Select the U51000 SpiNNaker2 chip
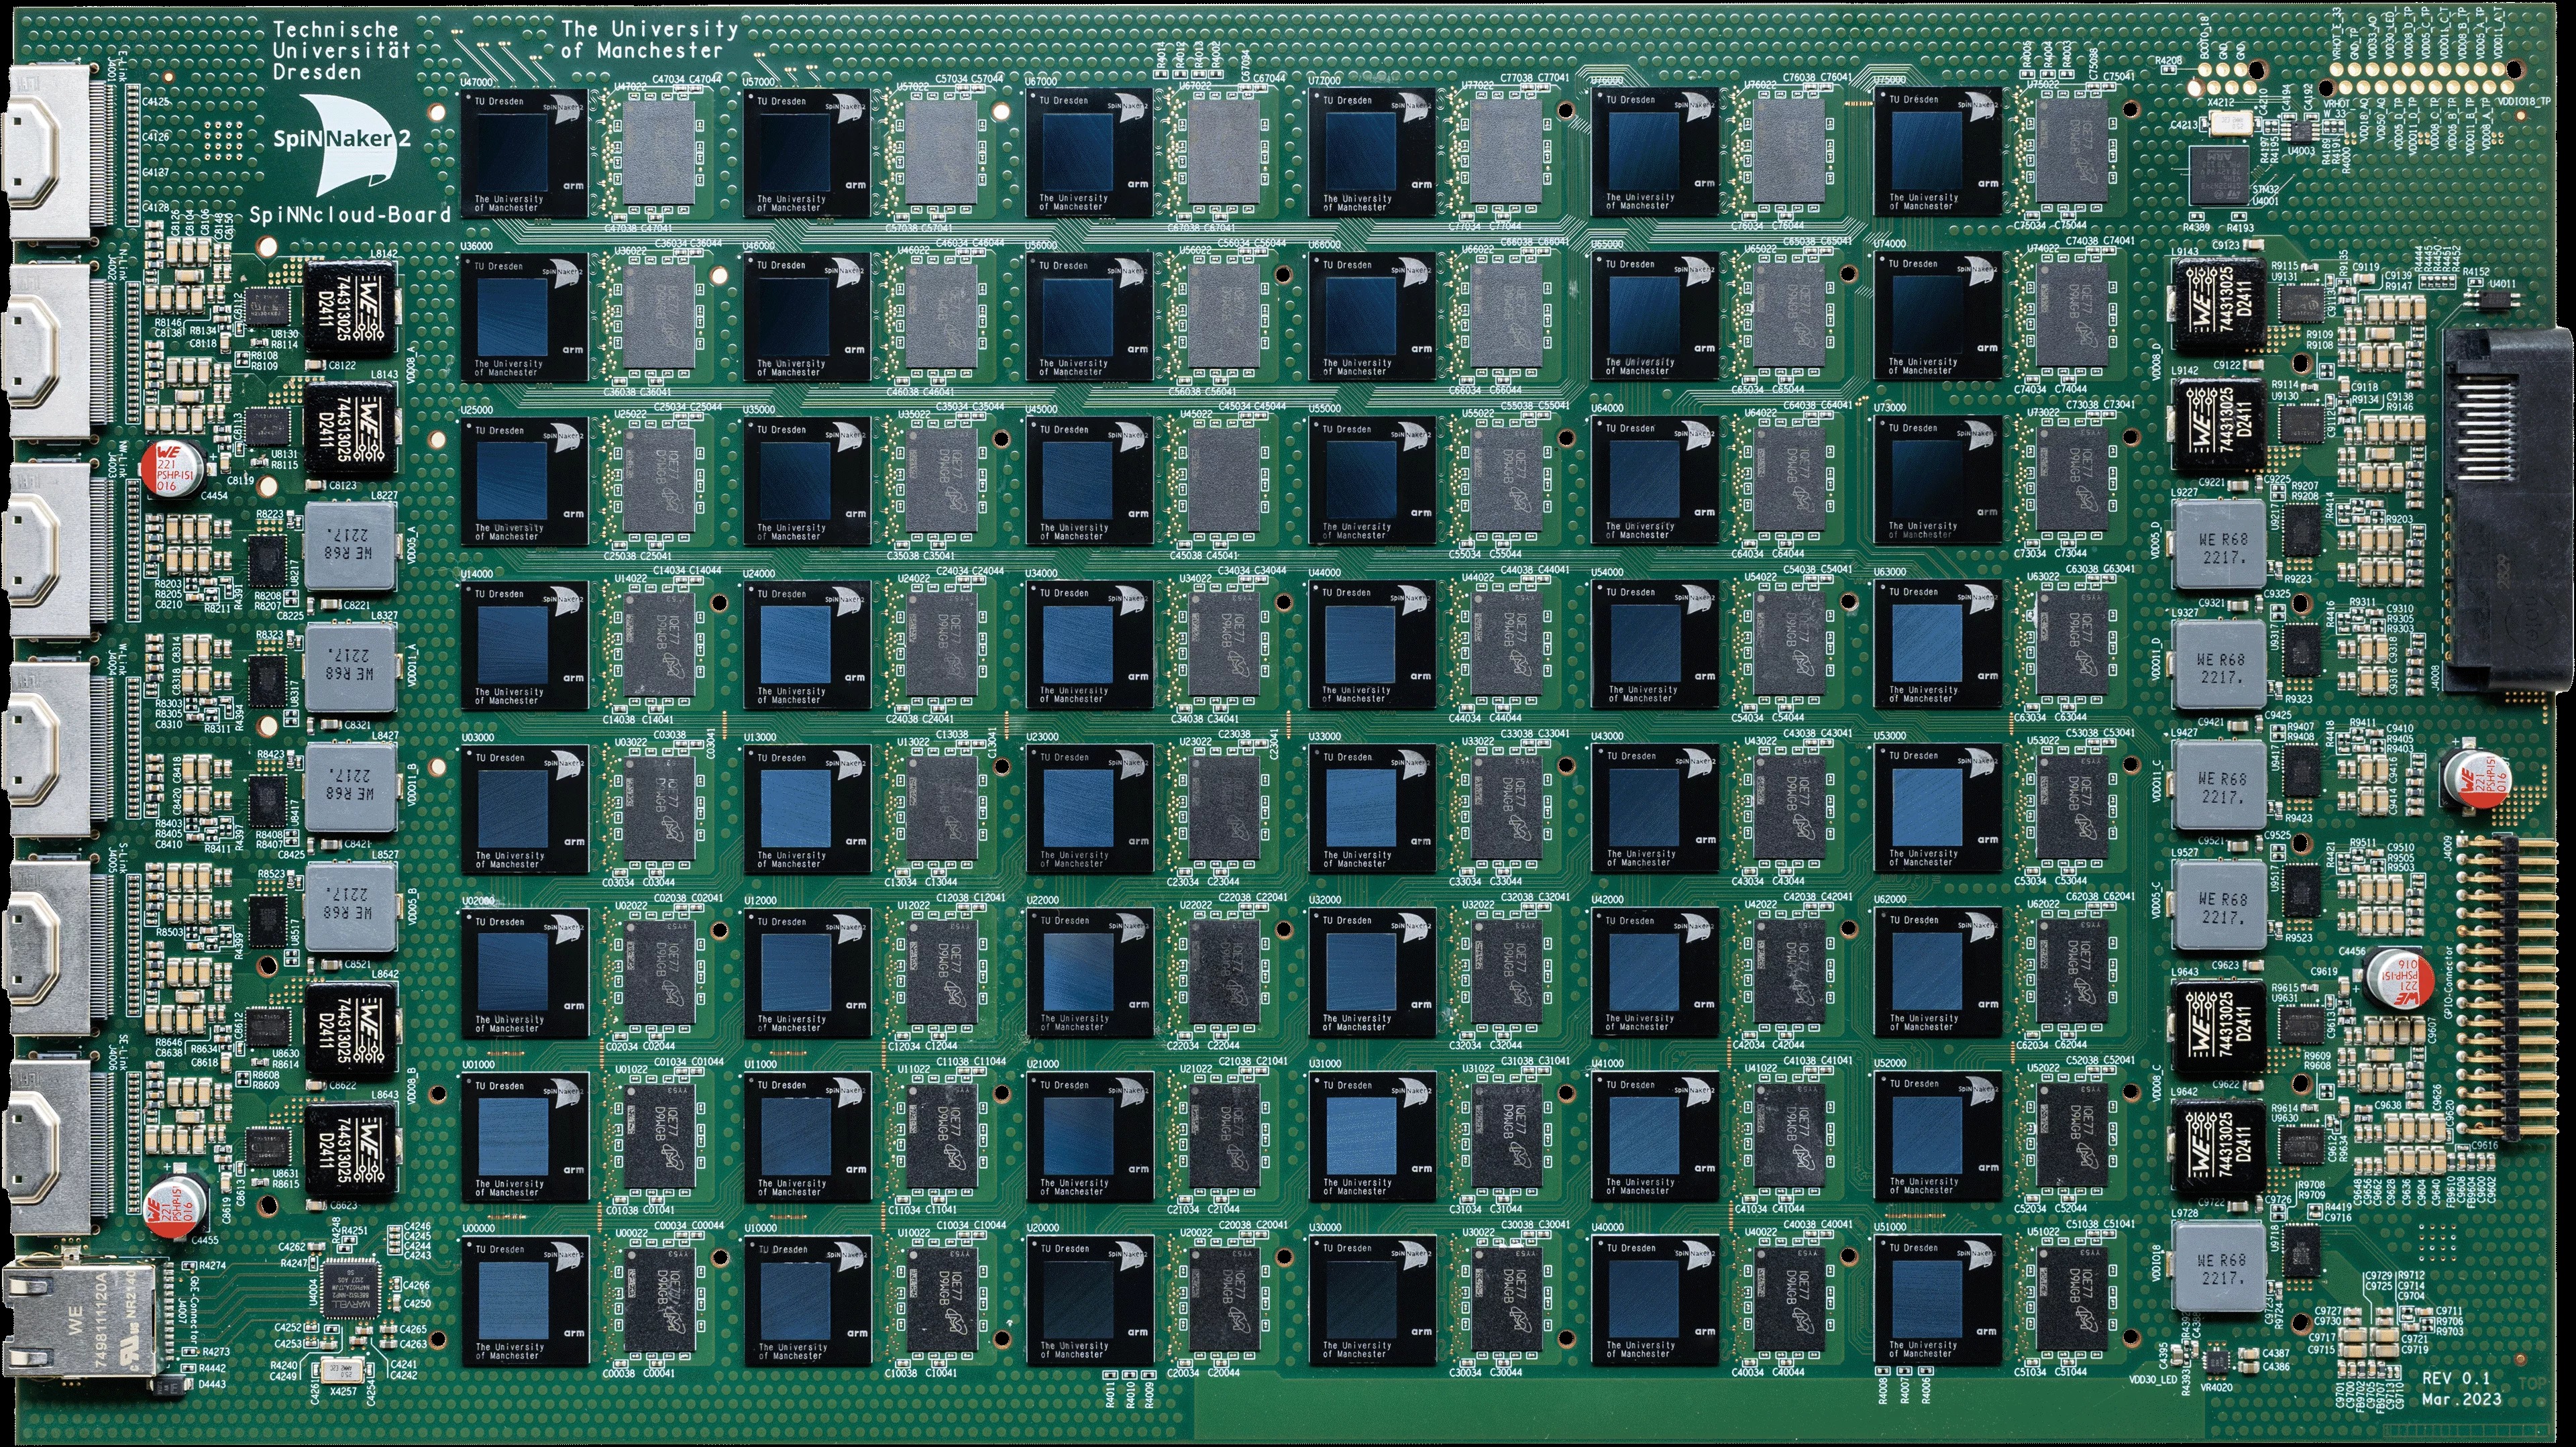2576x1447 pixels. (1937, 1300)
